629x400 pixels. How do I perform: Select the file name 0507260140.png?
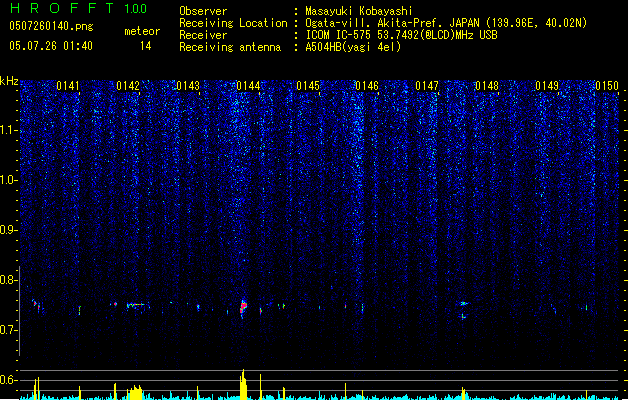[51, 26]
